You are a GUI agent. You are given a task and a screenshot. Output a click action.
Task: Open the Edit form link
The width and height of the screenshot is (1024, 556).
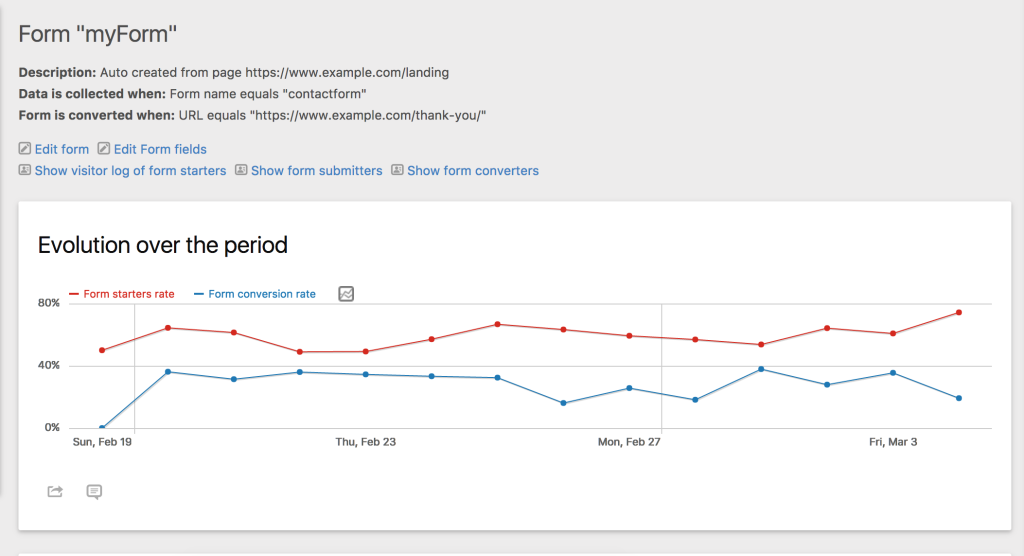click(x=61, y=149)
